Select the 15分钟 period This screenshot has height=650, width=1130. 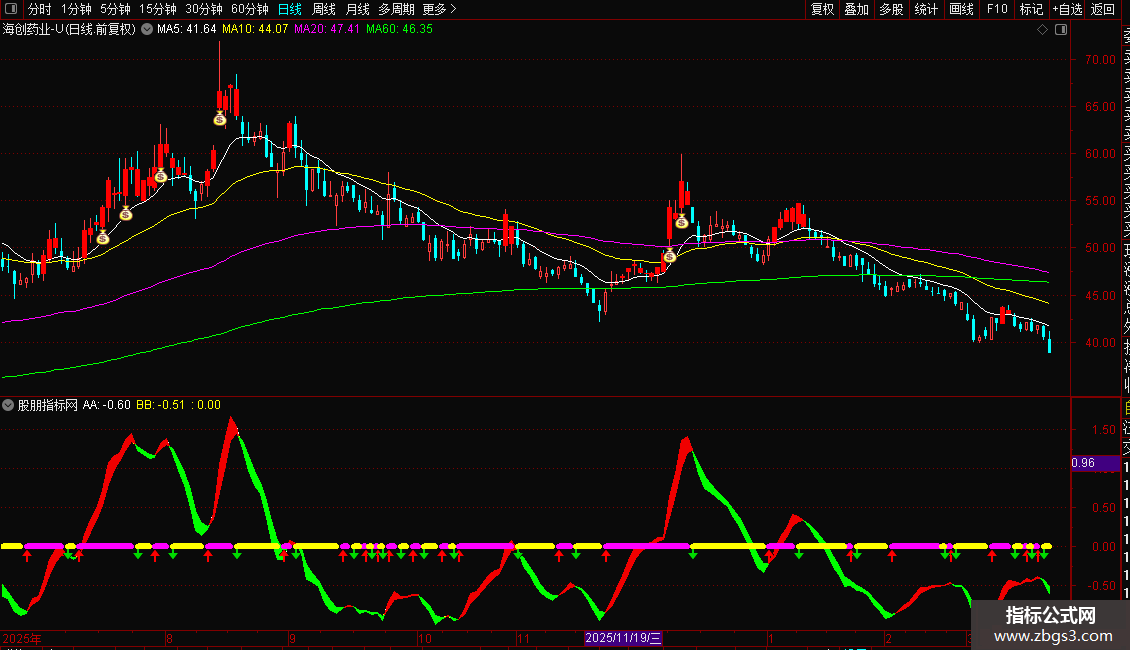point(158,9)
